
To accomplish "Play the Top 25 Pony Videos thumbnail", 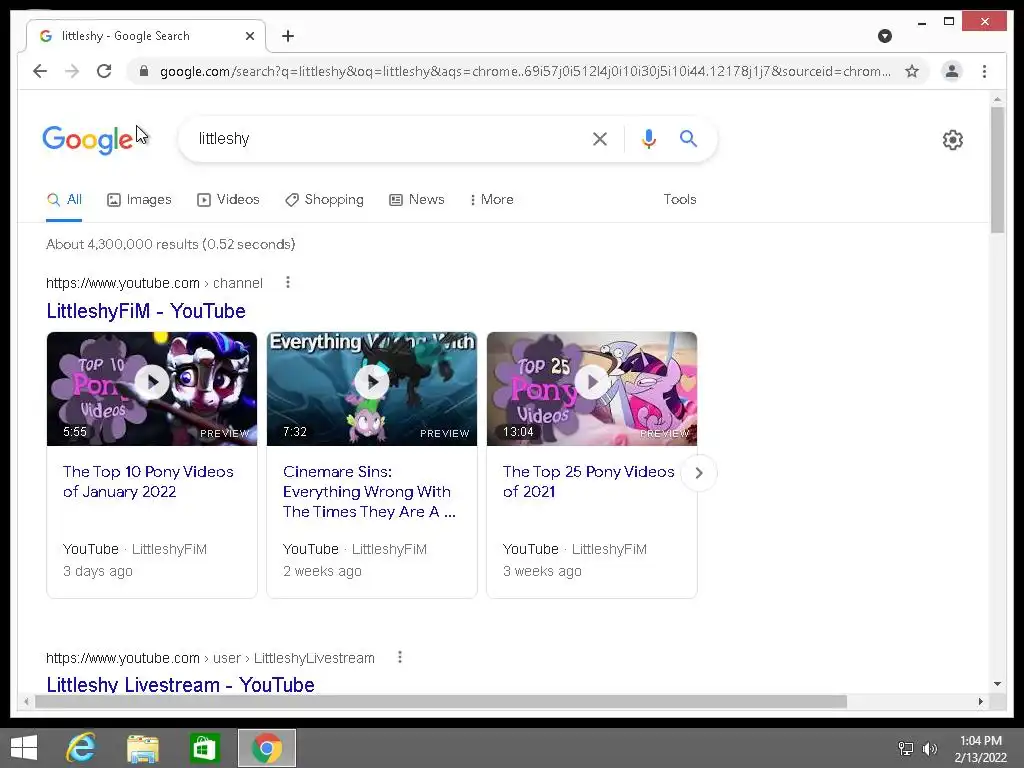I will [x=592, y=389].
